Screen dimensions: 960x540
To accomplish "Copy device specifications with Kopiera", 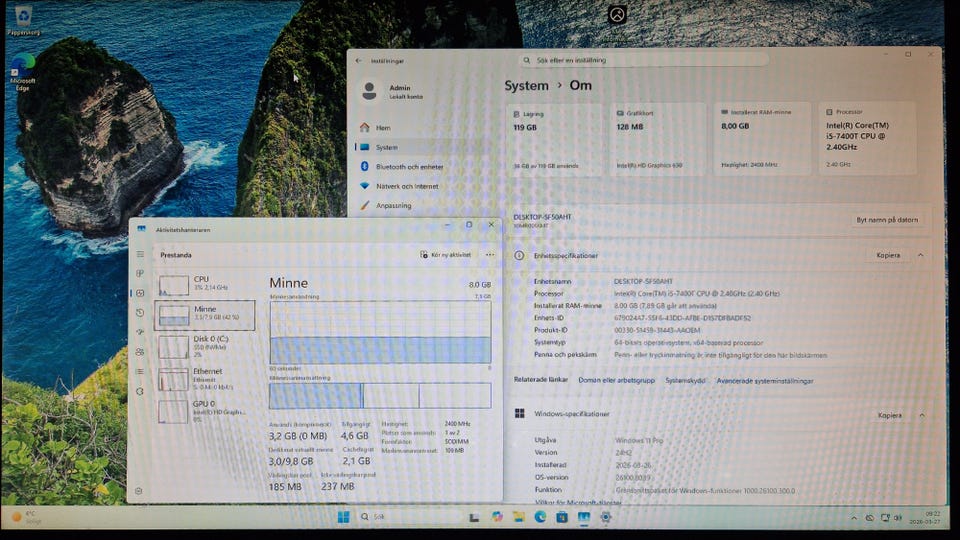I will 888,255.
